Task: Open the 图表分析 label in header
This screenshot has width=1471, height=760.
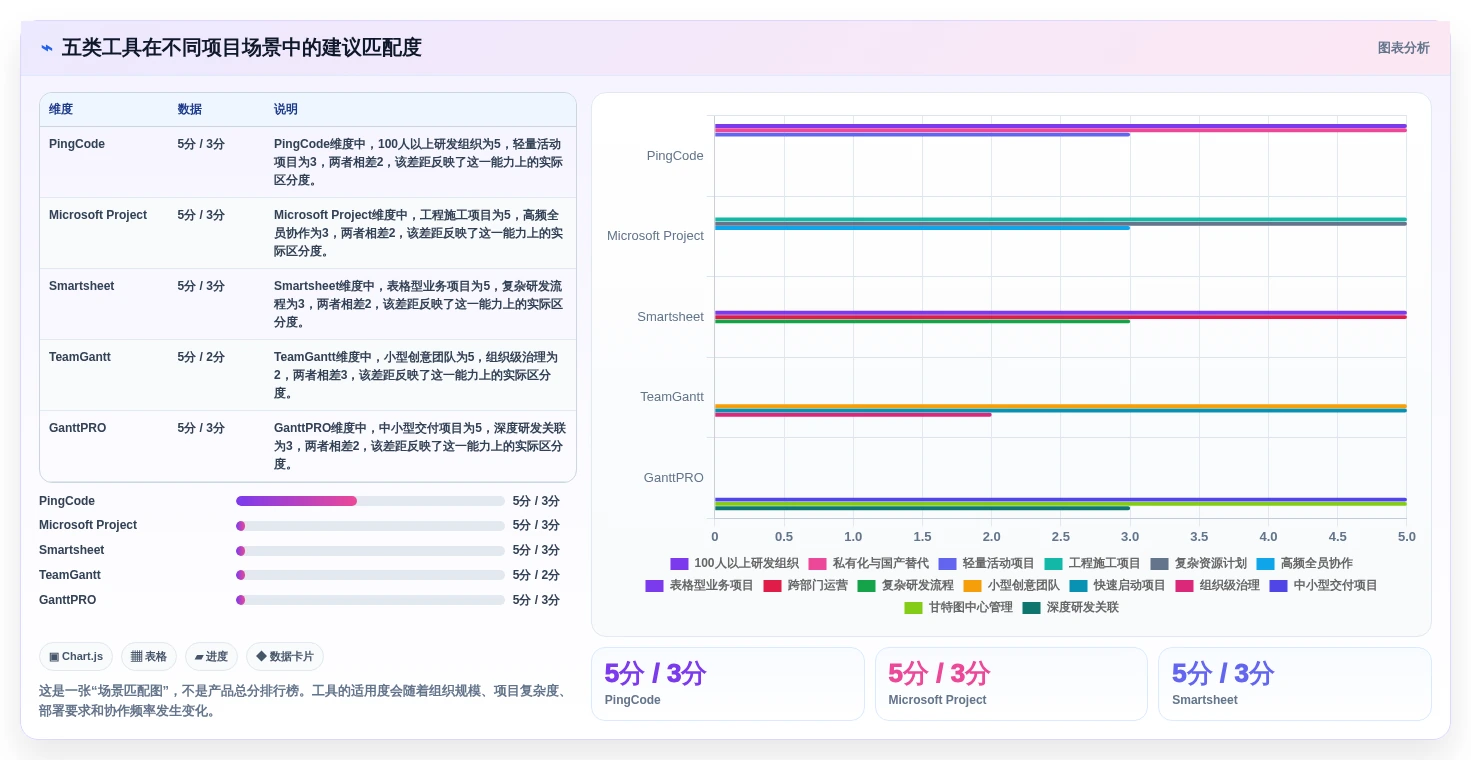Action: tap(1403, 48)
